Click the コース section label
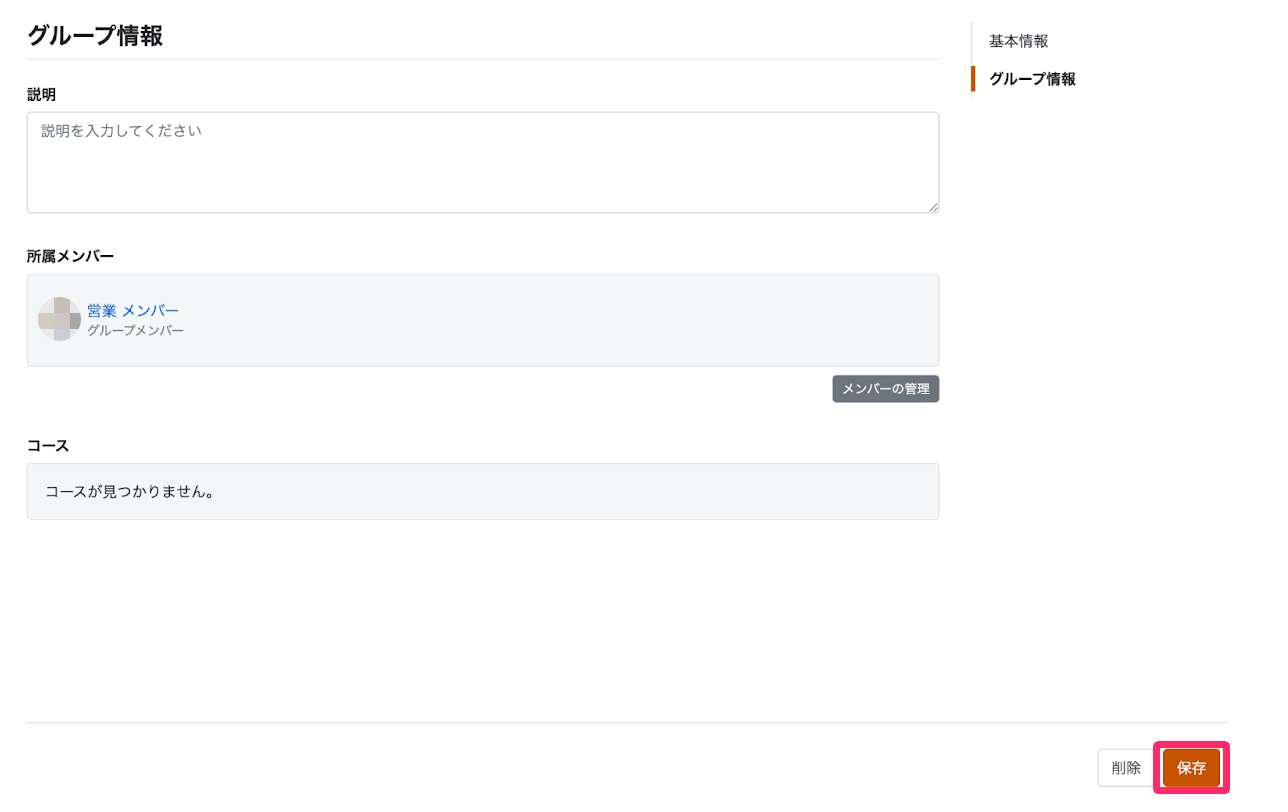Image resolution: width=1288 pixels, height=812 pixels. coord(48,445)
